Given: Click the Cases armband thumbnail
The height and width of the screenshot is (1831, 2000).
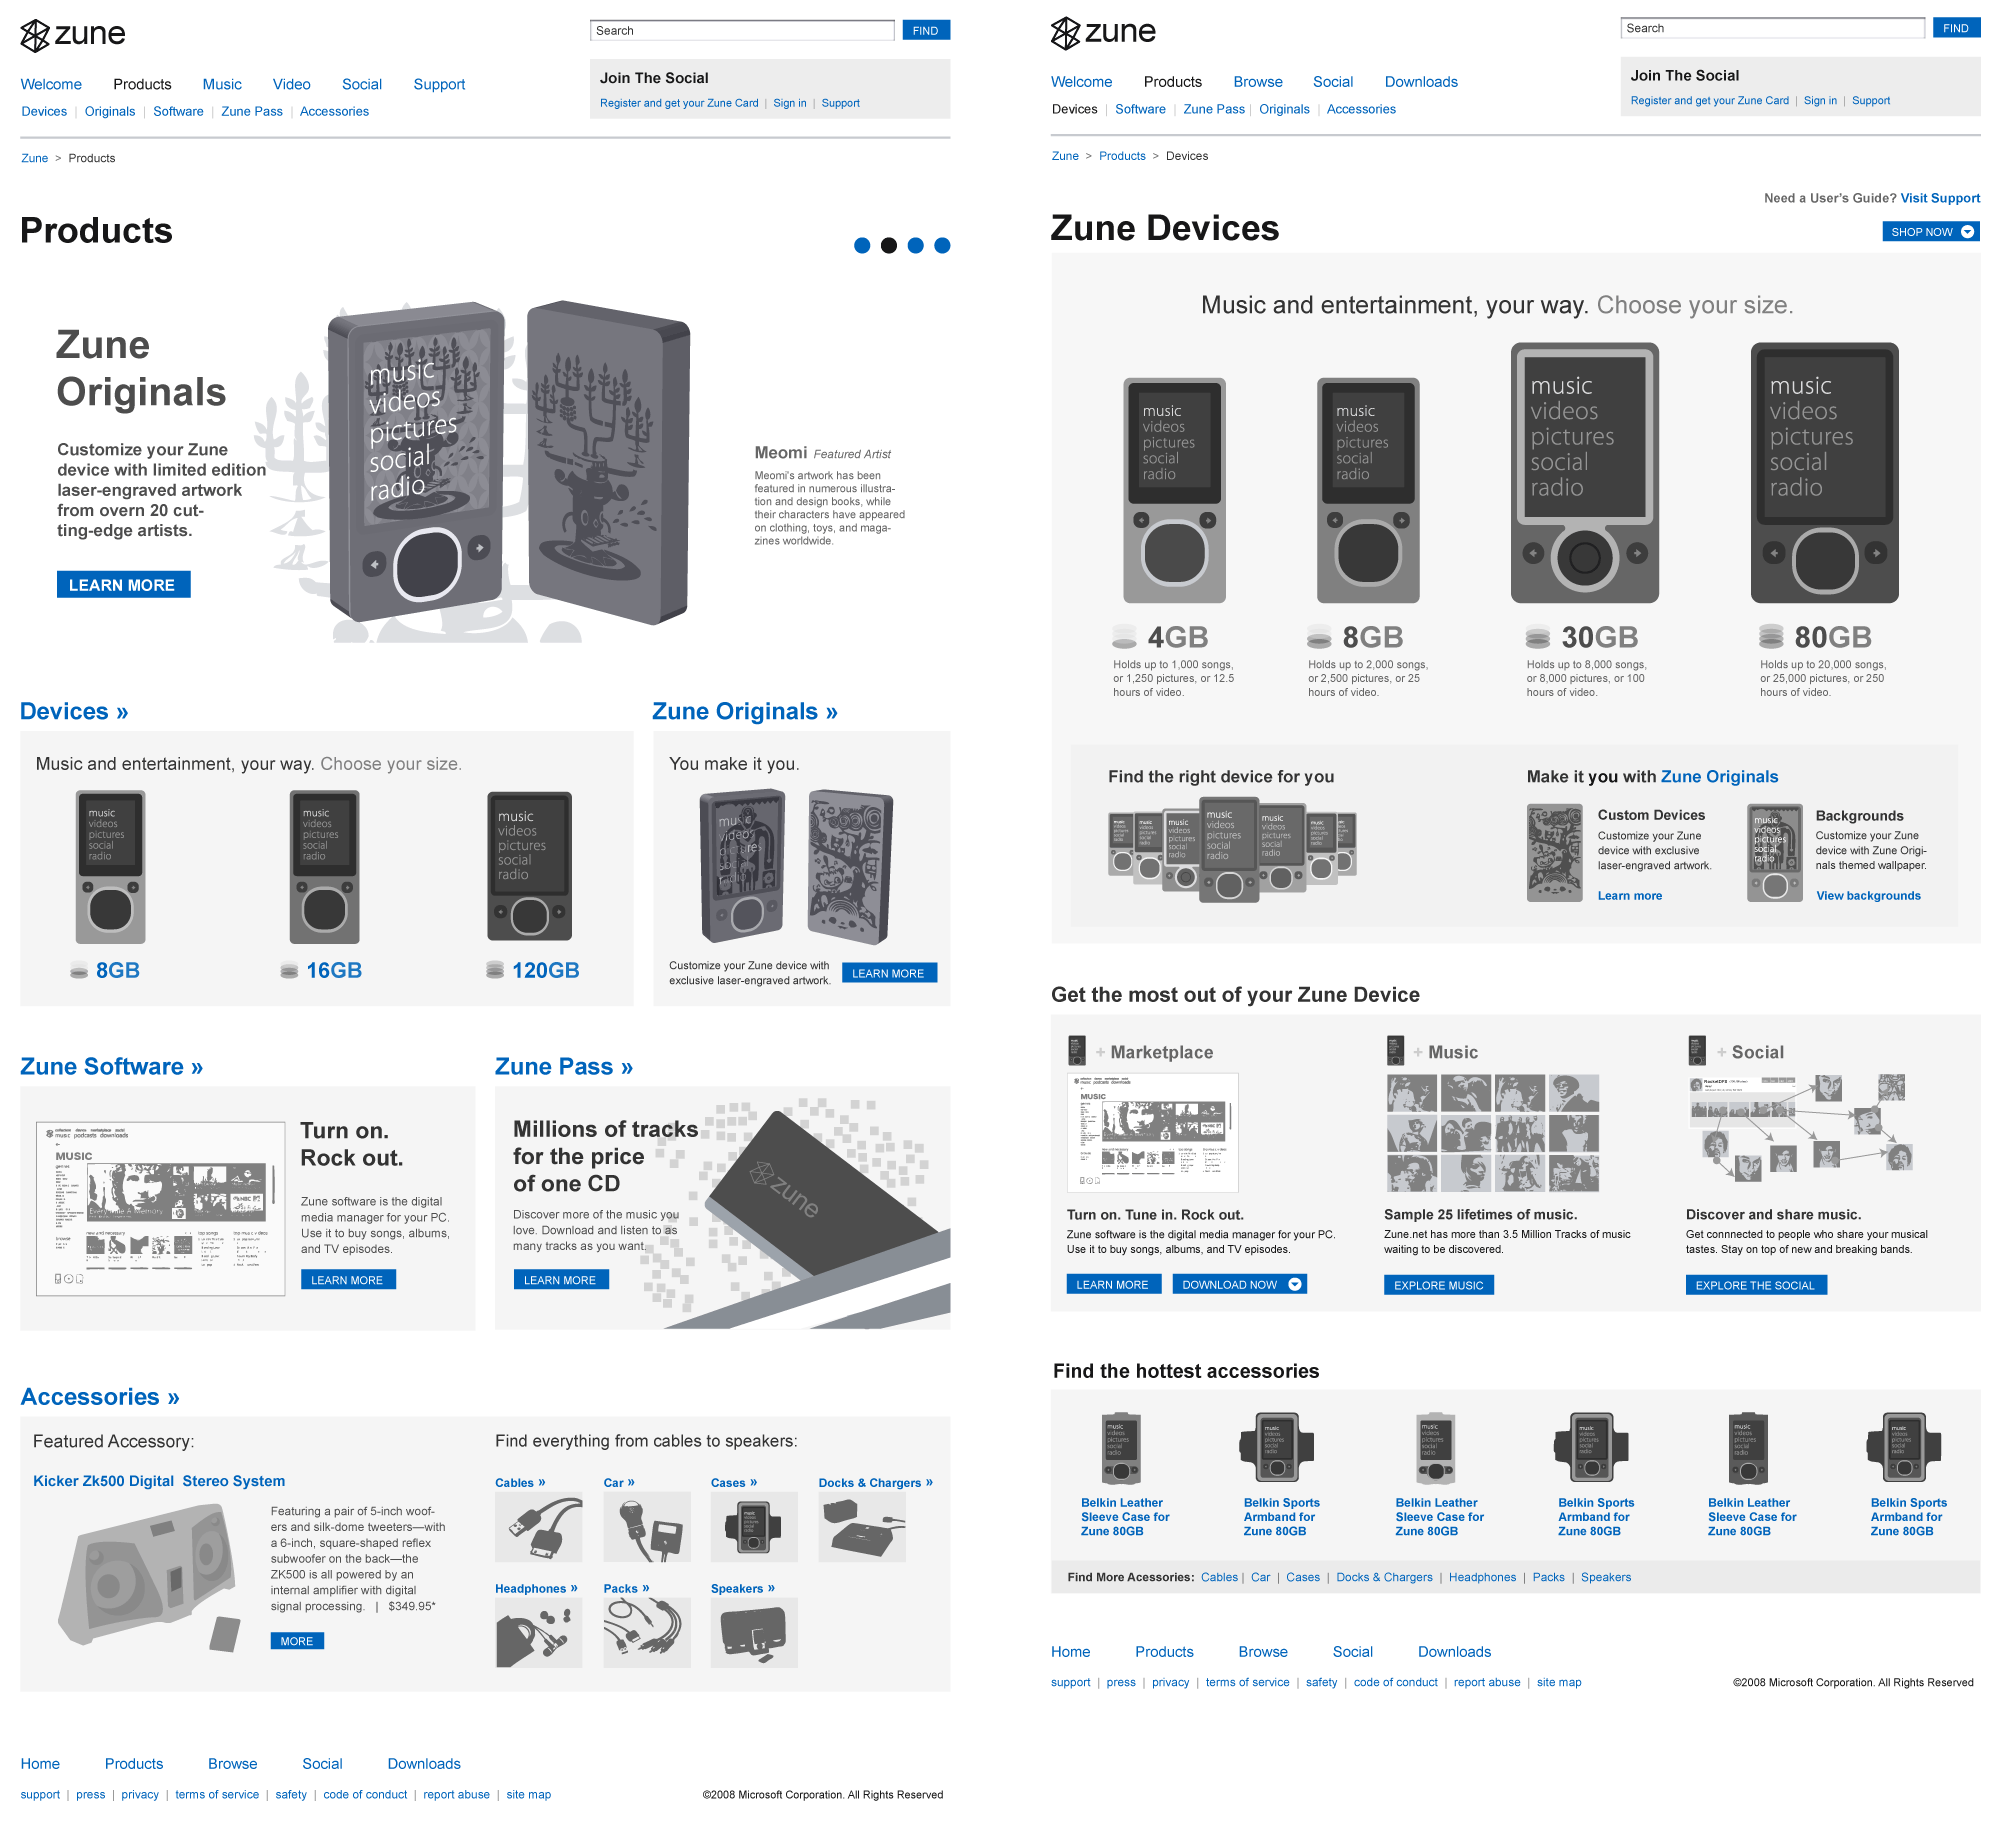Looking at the screenshot, I should pyautogui.click(x=754, y=1527).
